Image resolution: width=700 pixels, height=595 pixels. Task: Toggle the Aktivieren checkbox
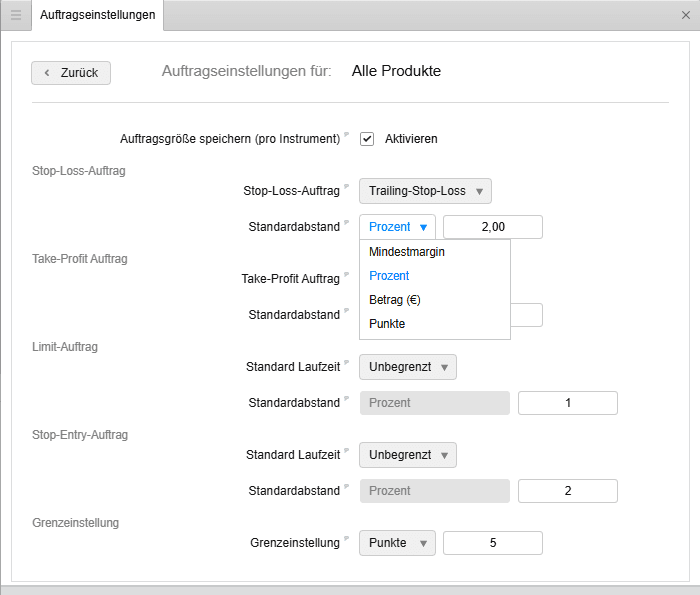click(x=367, y=139)
